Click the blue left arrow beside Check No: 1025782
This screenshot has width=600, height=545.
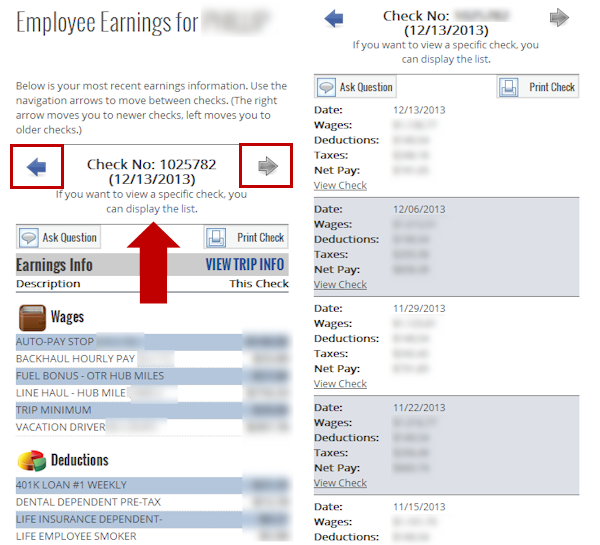coord(37,166)
